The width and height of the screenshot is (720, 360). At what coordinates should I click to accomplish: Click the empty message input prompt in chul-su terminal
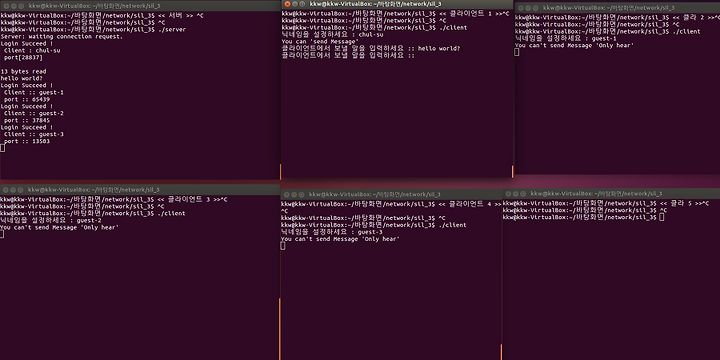349,55
